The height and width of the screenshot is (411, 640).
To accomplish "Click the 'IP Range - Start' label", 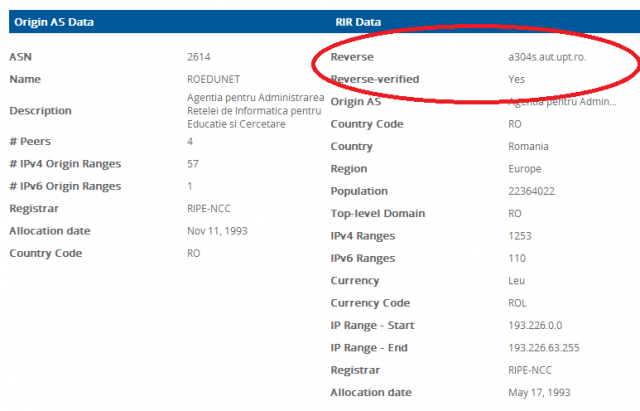I will [372, 326].
